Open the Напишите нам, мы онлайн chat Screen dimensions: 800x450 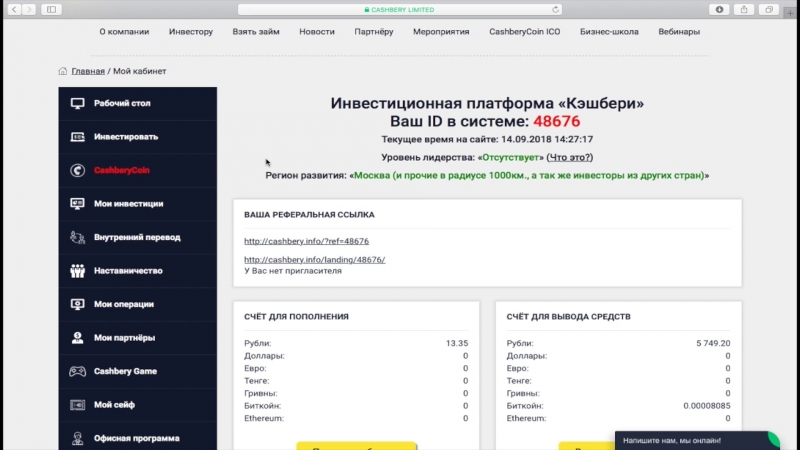pyautogui.click(x=696, y=440)
